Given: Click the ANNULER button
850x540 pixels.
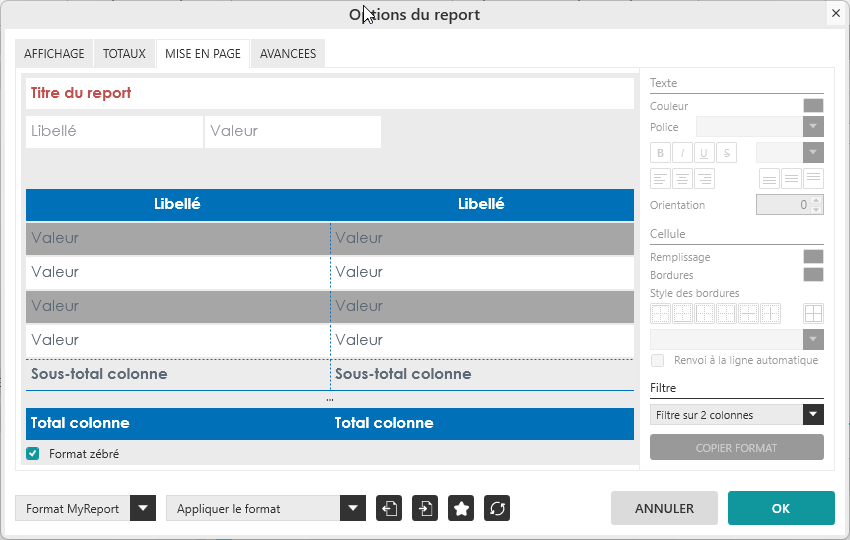Looking at the screenshot, I should [x=664, y=508].
